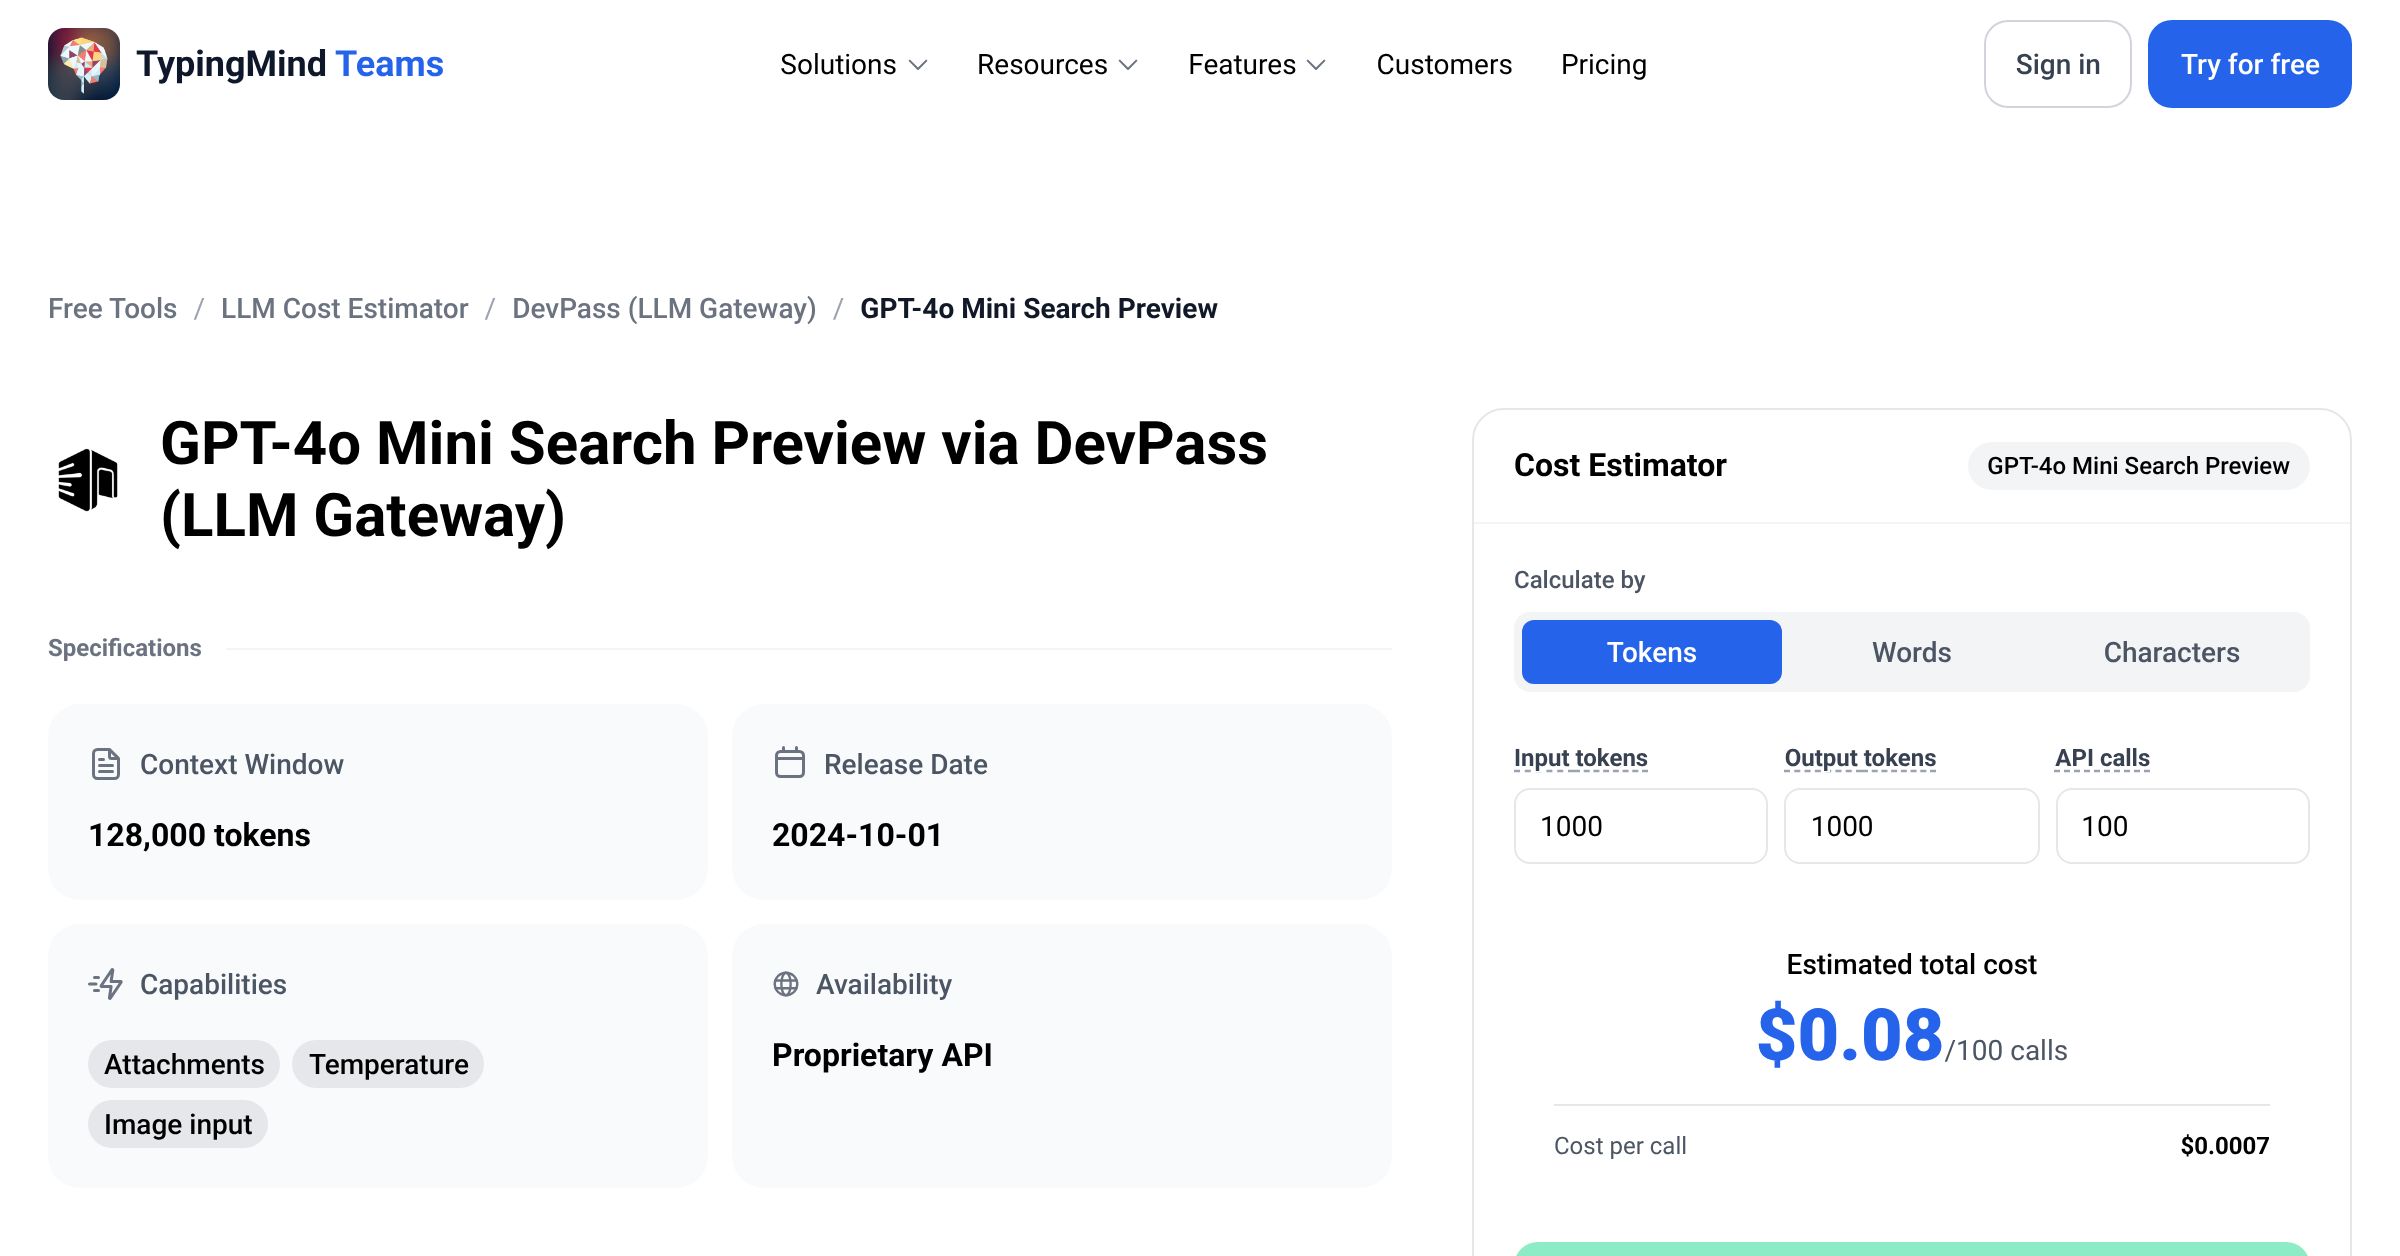This screenshot has height=1256, width=2400.
Task: Click the Input tokens dotted label
Action: pos(1581,758)
